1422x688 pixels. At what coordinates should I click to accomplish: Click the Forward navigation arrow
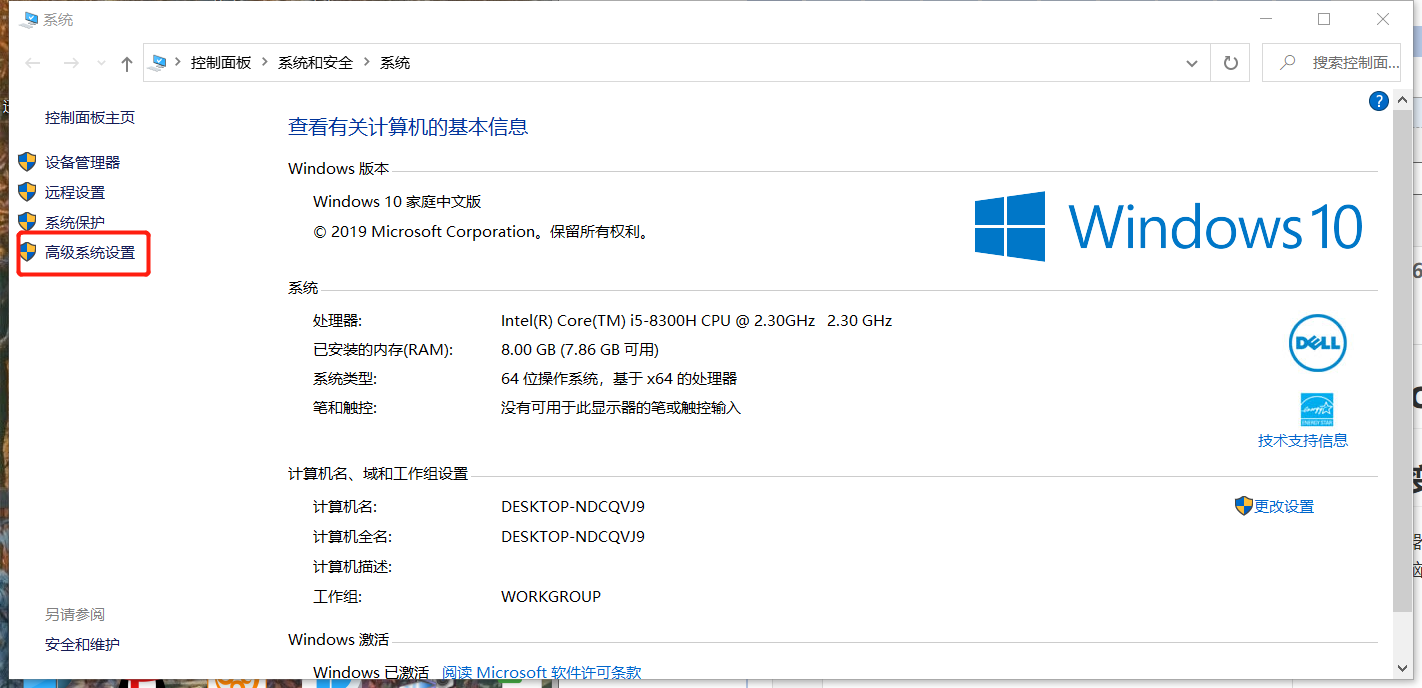71,63
